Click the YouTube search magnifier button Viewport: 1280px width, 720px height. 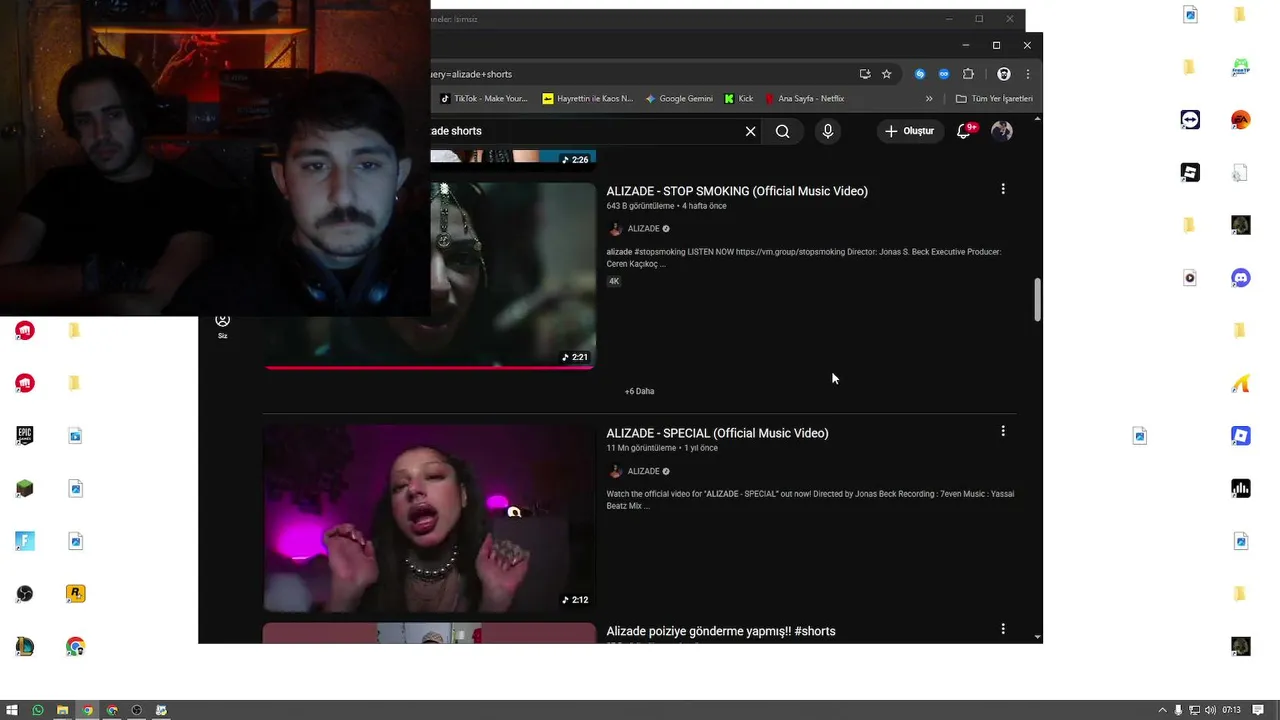click(783, 131)
